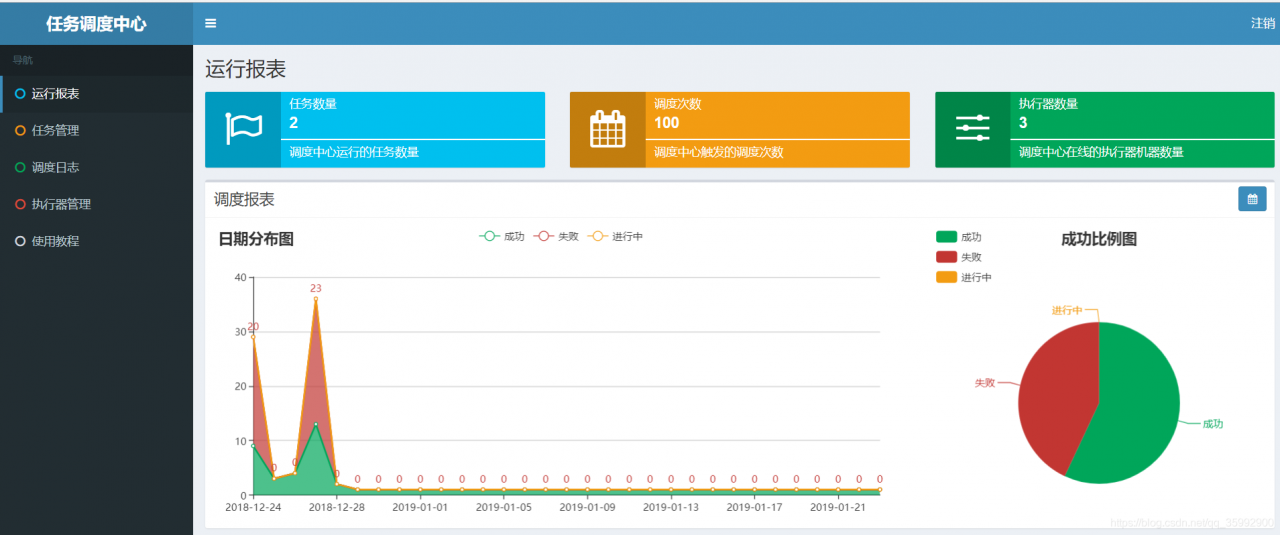Screen dimensions: 1280x535
Task: Click the 调度次数 value 100
Action: click(x=666, y=123)
